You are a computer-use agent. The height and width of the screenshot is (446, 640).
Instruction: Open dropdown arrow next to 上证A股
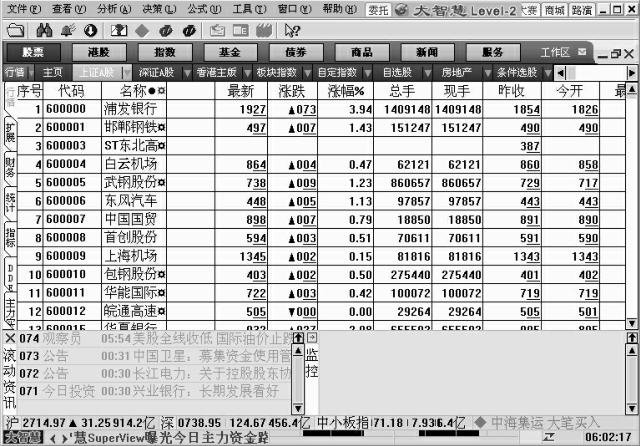(x=127, y=73)
